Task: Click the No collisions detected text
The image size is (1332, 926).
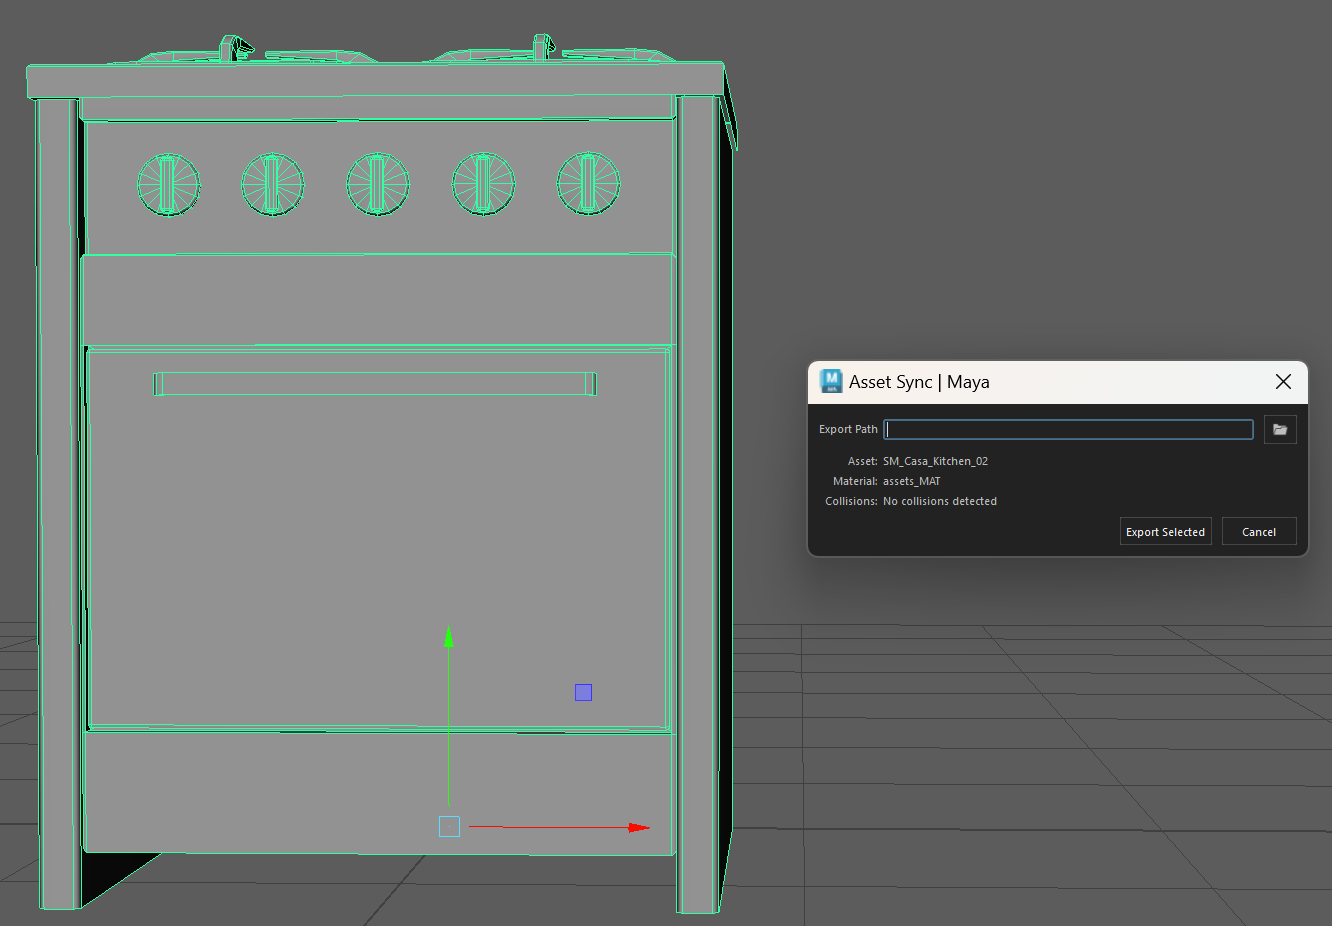Action: point(939,501)
